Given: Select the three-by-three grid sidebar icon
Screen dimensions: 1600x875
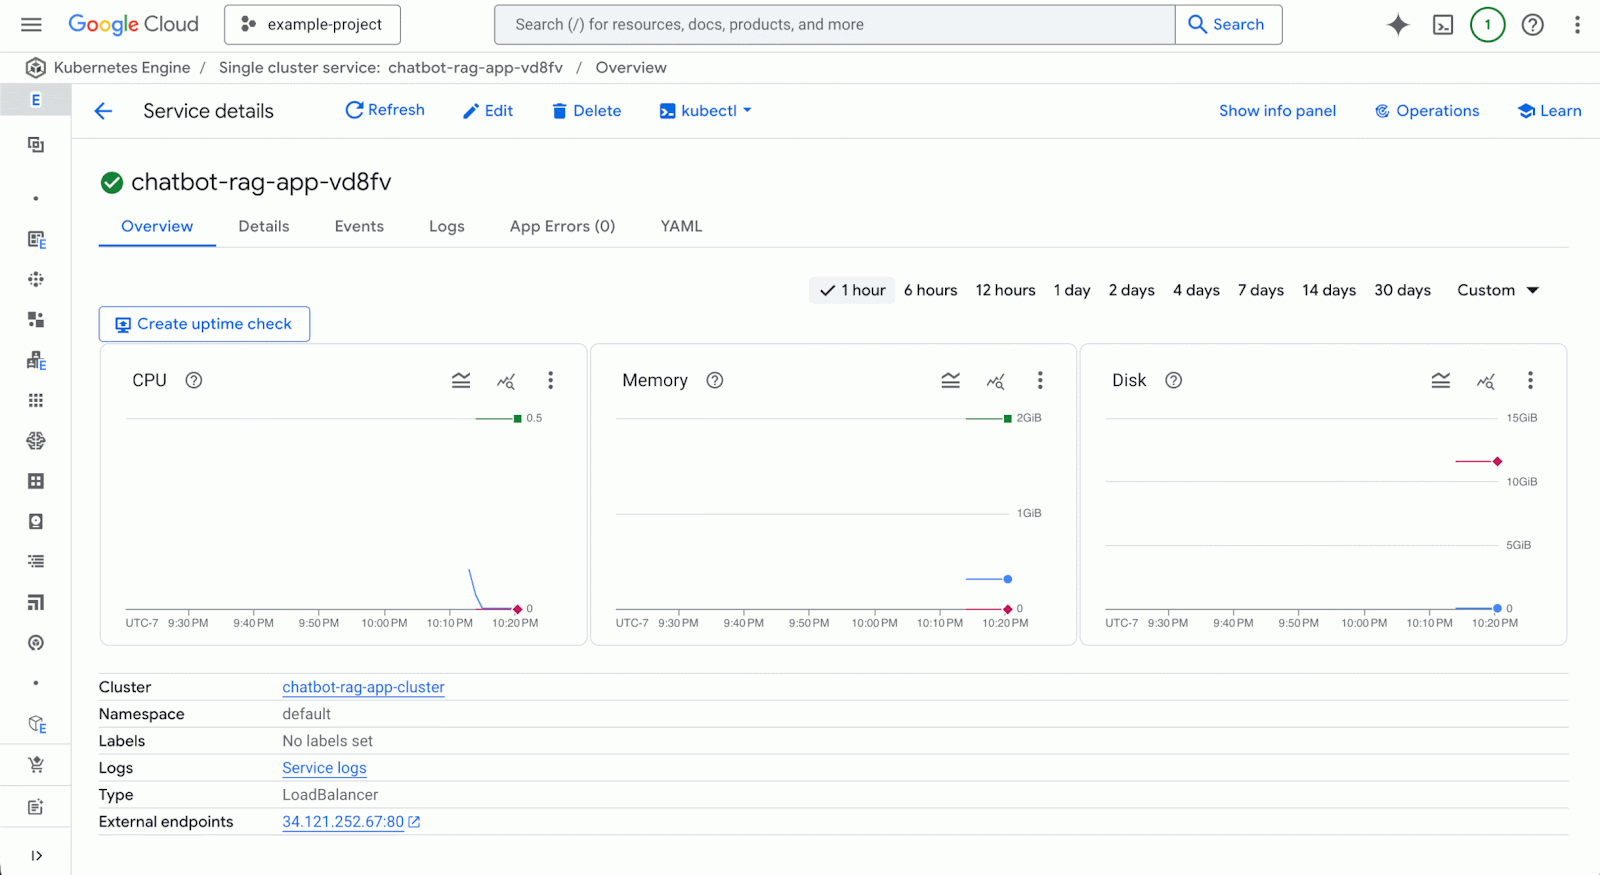Looking at the screenshot, I should coord(36,401).
